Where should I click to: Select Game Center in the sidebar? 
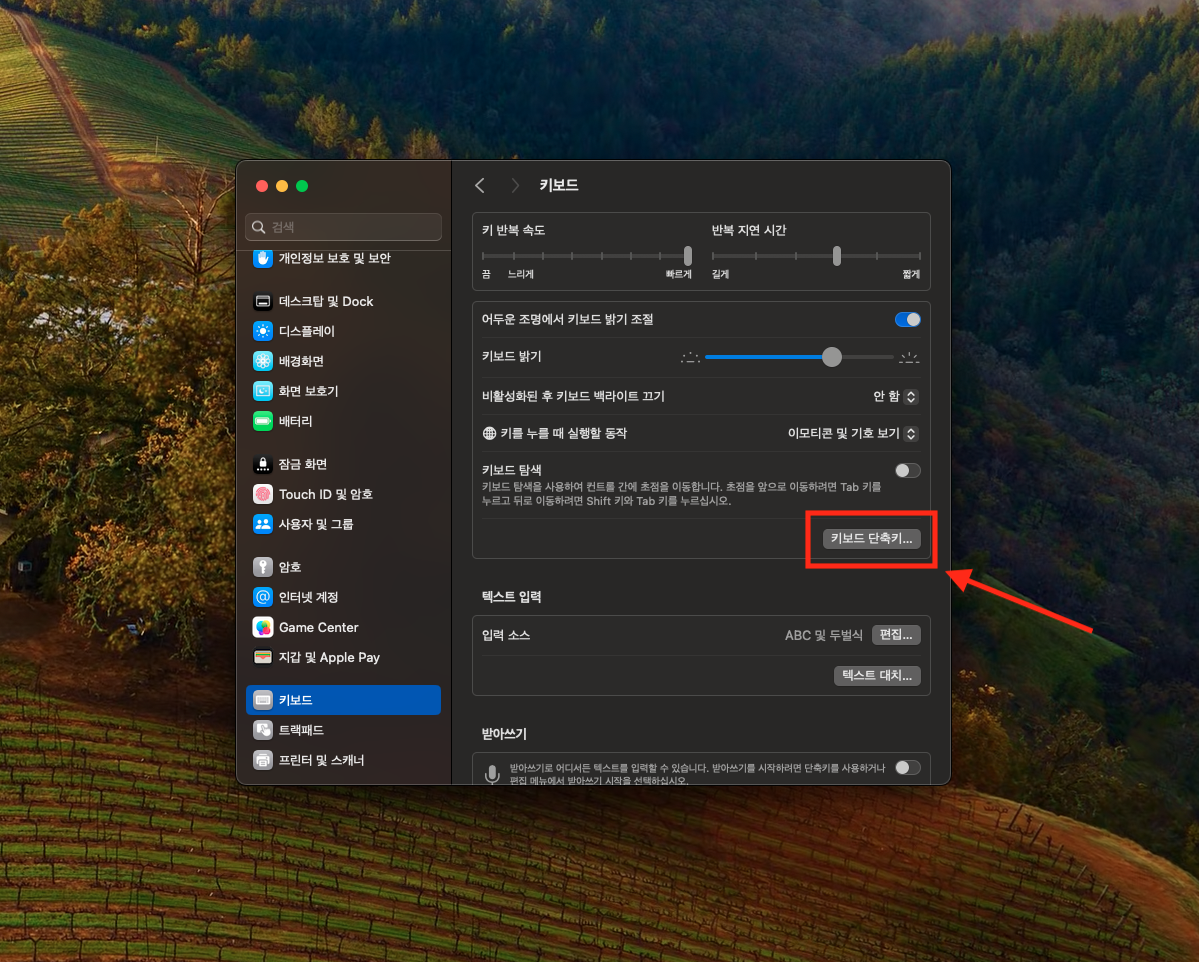click(343, 627)
